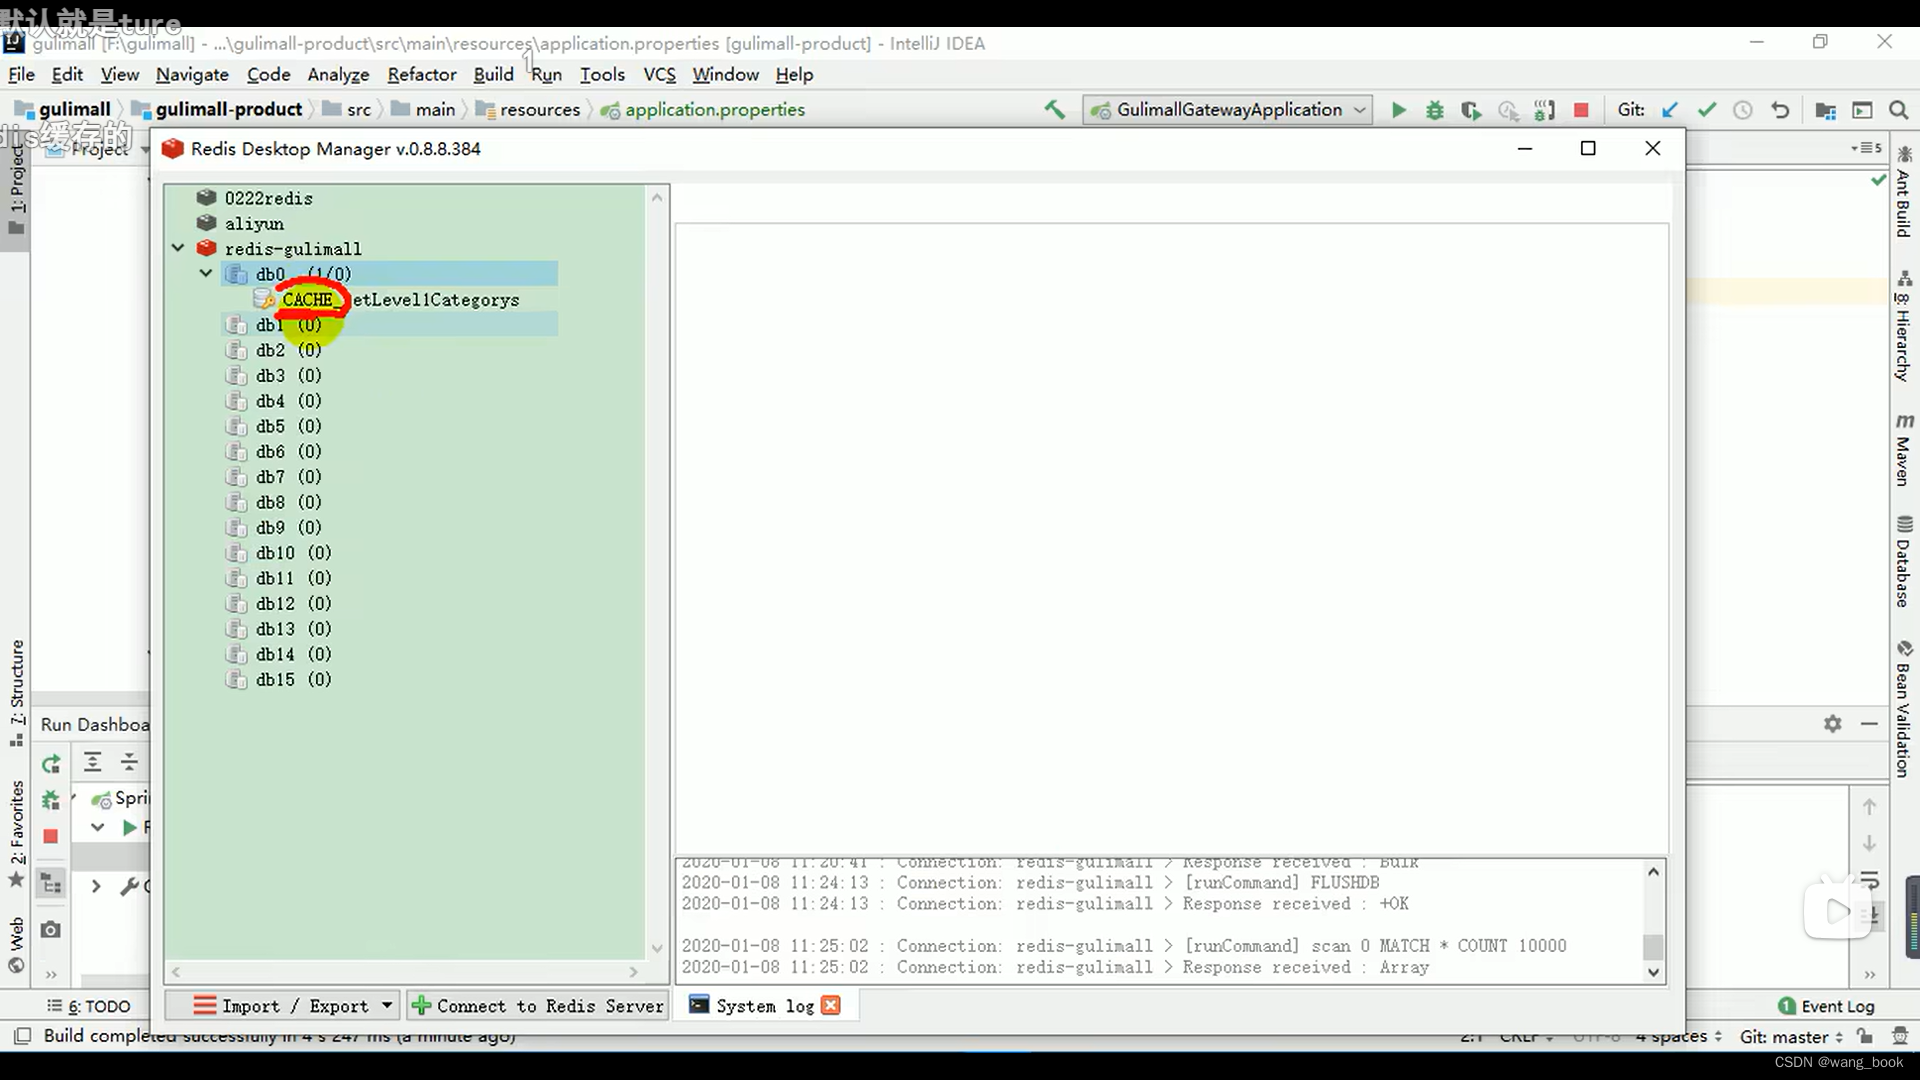Start debugging with the bug icon
Viewport: 1920px width, 1080px height.
click(1435, 110)
